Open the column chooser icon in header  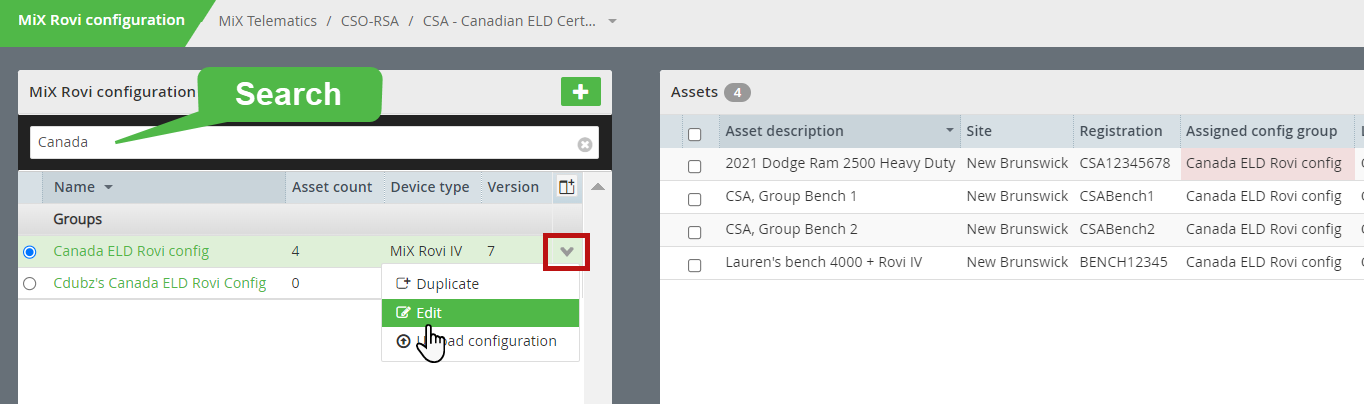pyautogui.click(x=566, y=187)
